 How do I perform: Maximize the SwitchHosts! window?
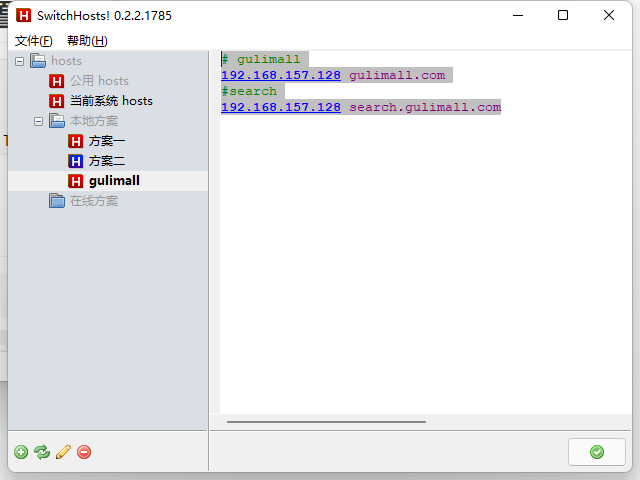click(x=563, y=16)
